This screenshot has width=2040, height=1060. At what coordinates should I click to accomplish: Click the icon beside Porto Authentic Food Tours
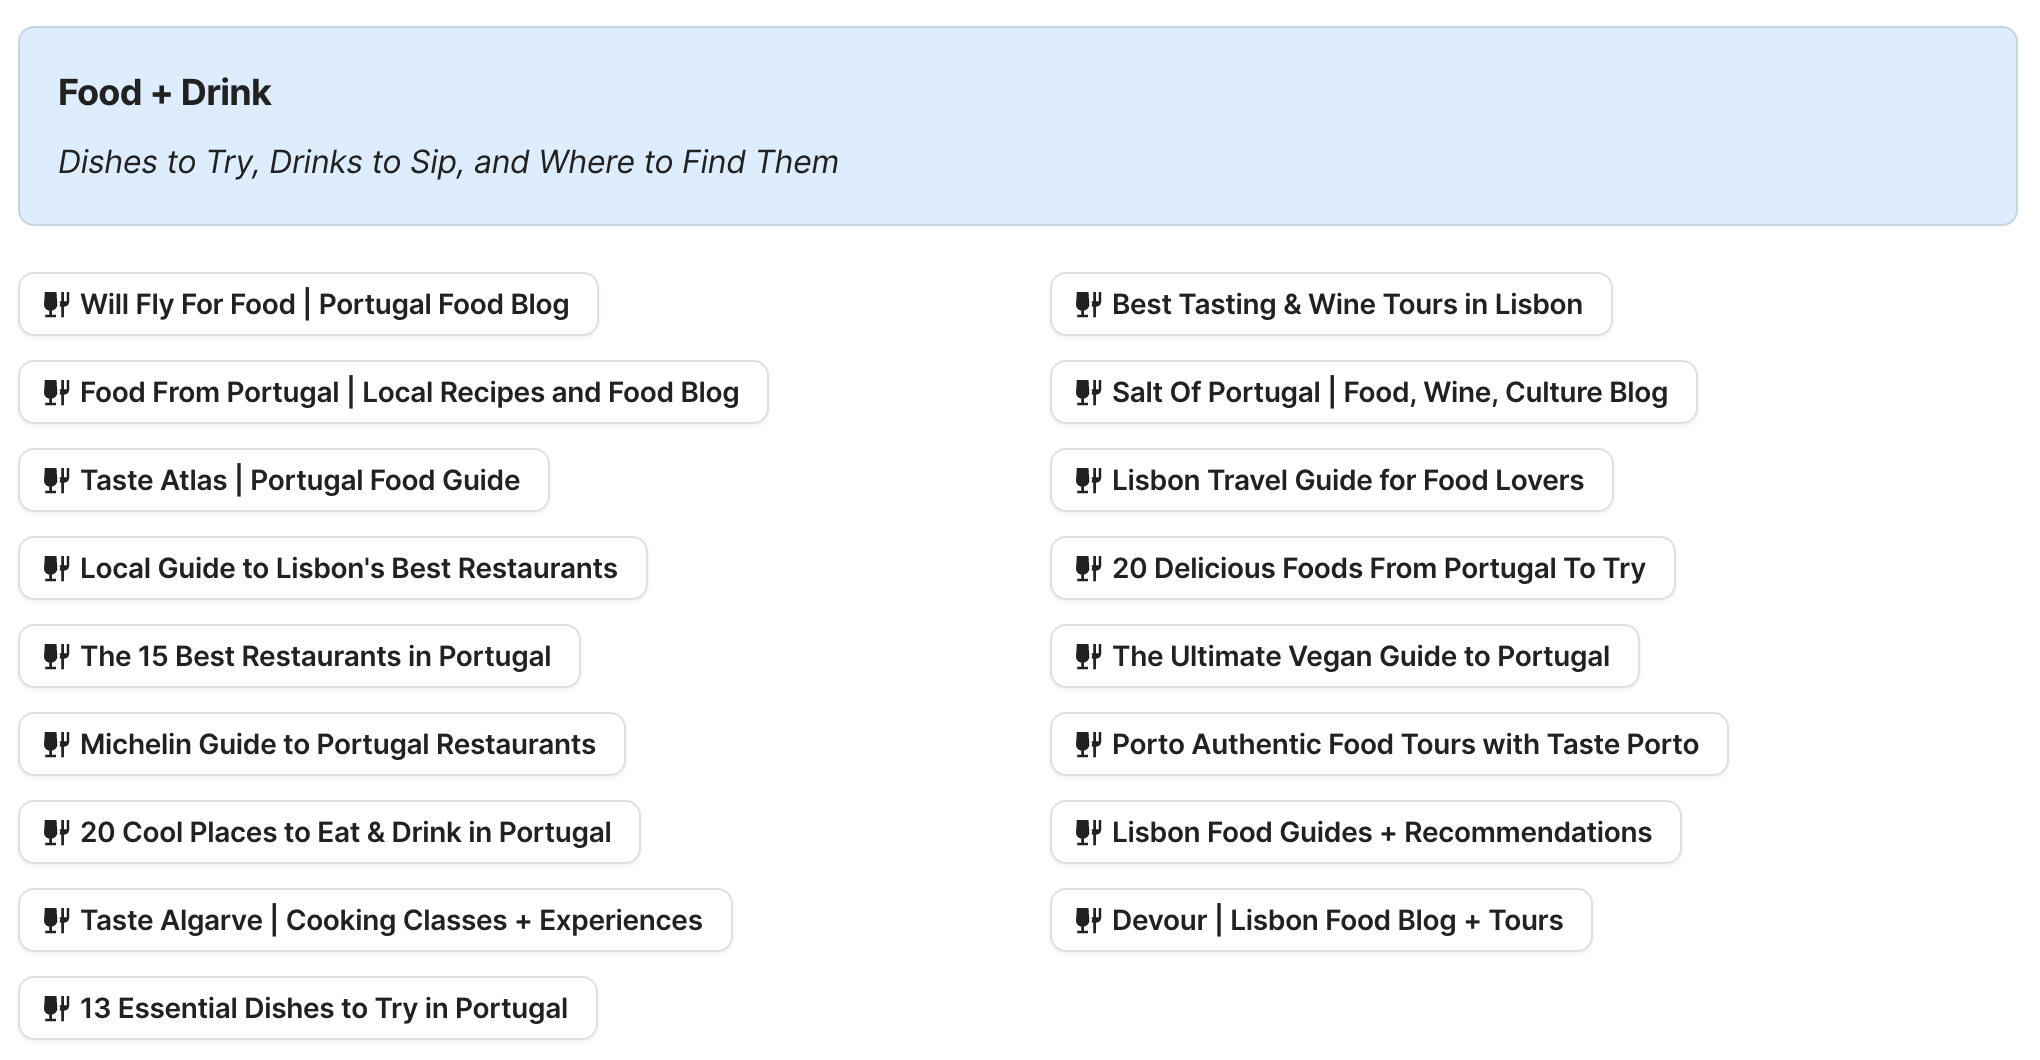pos(1088,744)
